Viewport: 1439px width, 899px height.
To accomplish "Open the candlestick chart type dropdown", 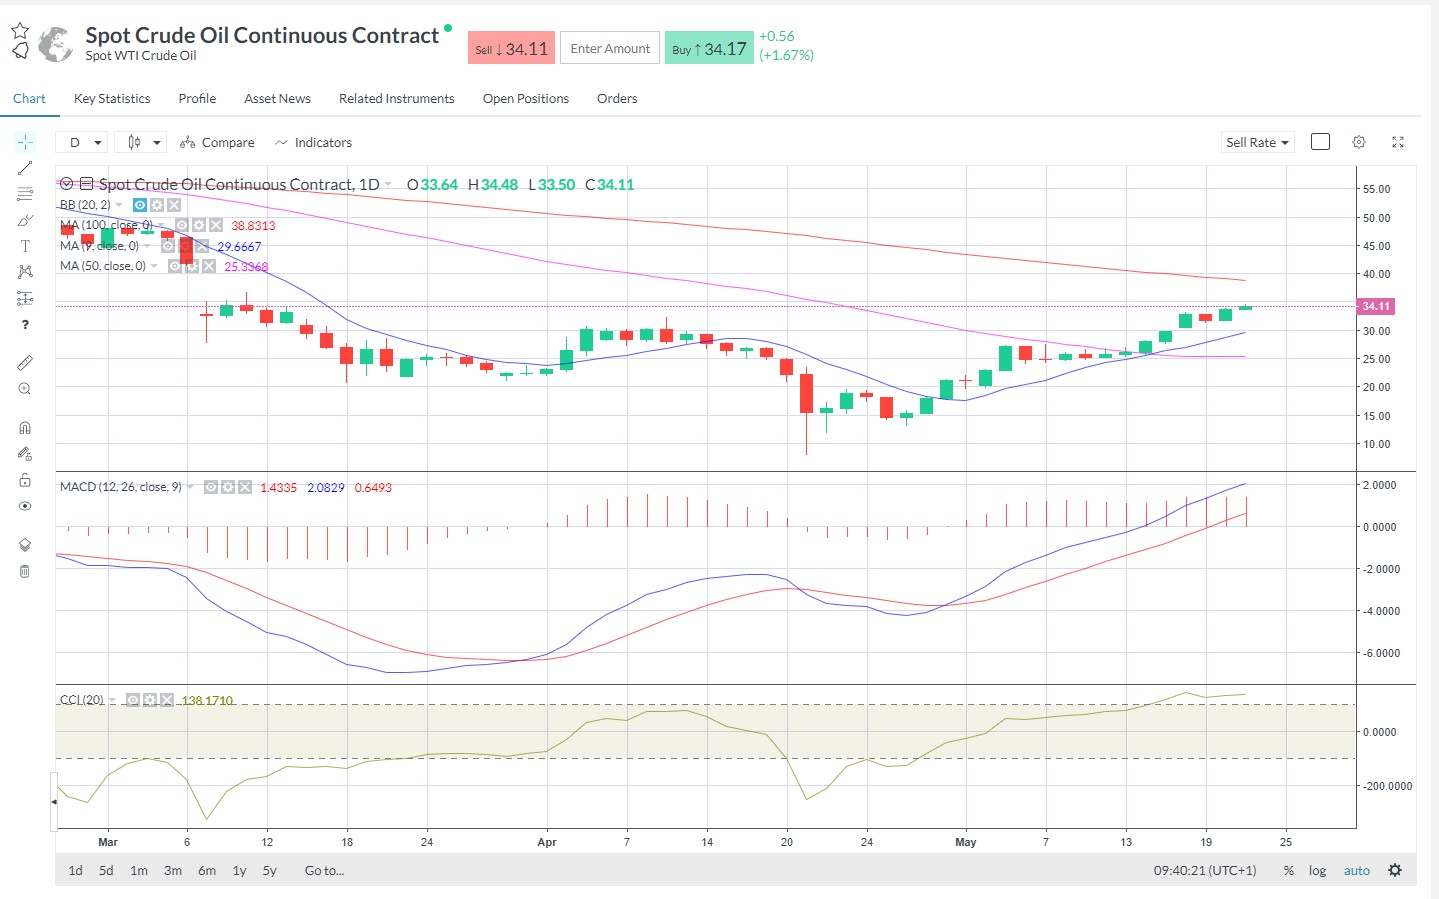I will point(140,142).
